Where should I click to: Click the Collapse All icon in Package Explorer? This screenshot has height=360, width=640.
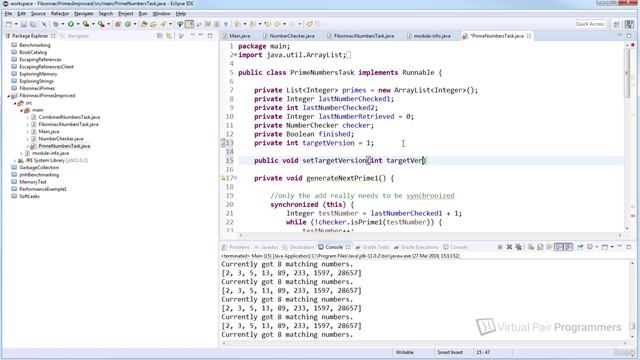point(160,36)
